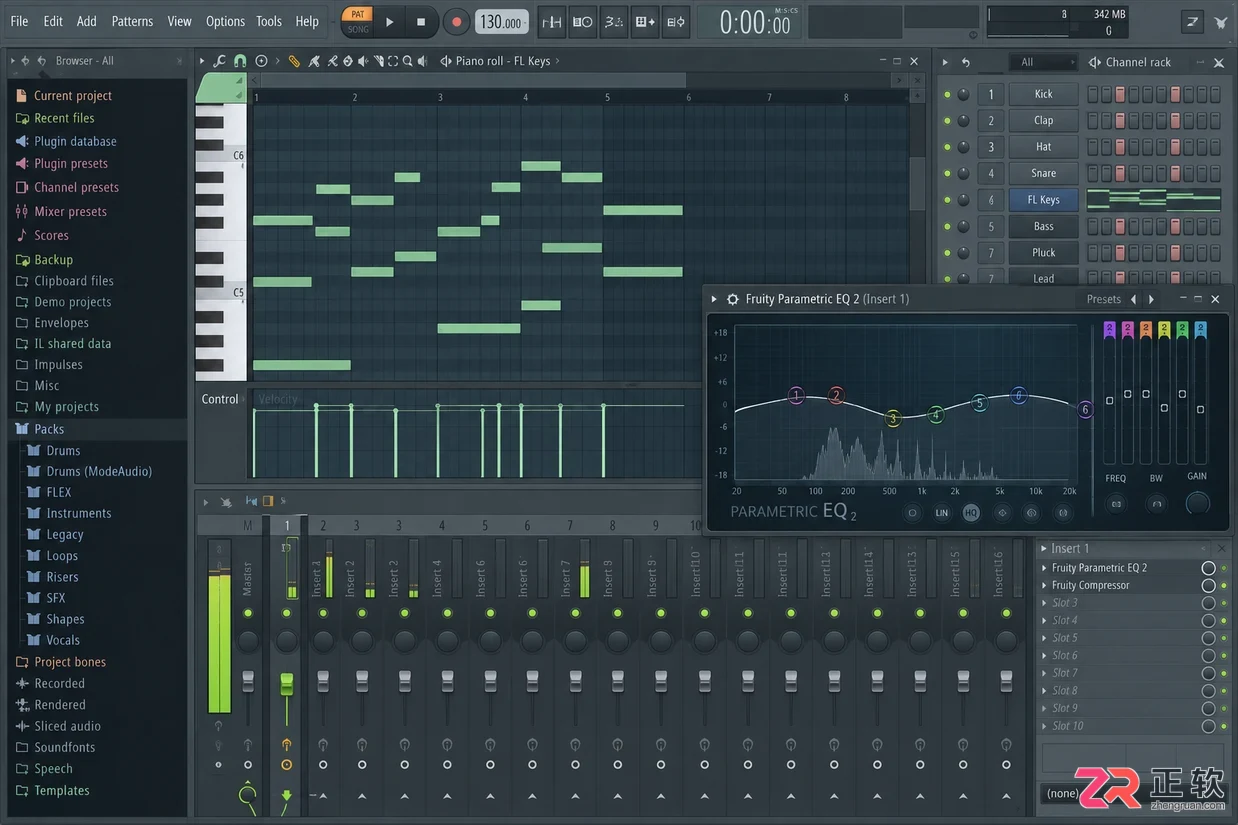Open Mixer presets in the Browser

click(70, 211)
